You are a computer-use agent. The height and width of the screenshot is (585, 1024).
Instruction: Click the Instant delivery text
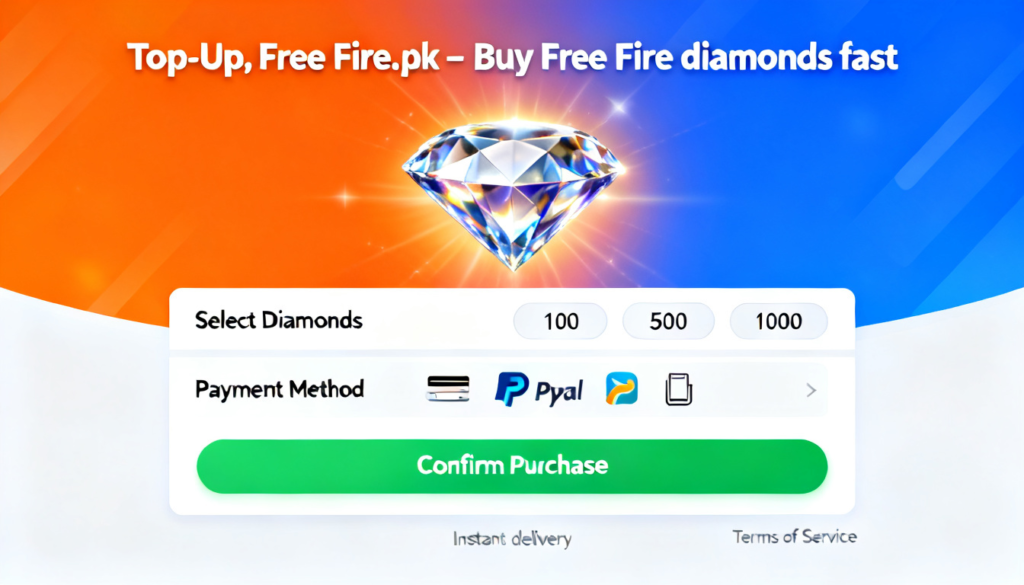(x=513, y=539)
